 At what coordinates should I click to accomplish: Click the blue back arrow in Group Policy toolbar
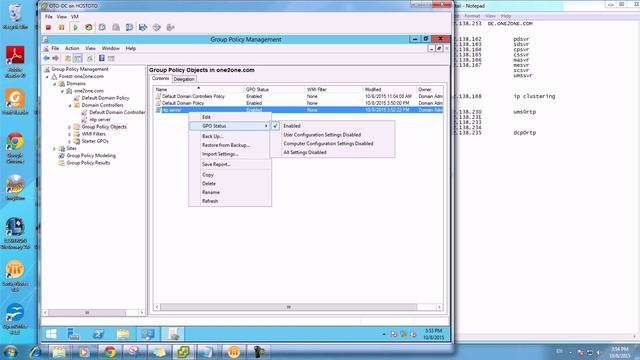pyautogui.click(x=47, y=58)
